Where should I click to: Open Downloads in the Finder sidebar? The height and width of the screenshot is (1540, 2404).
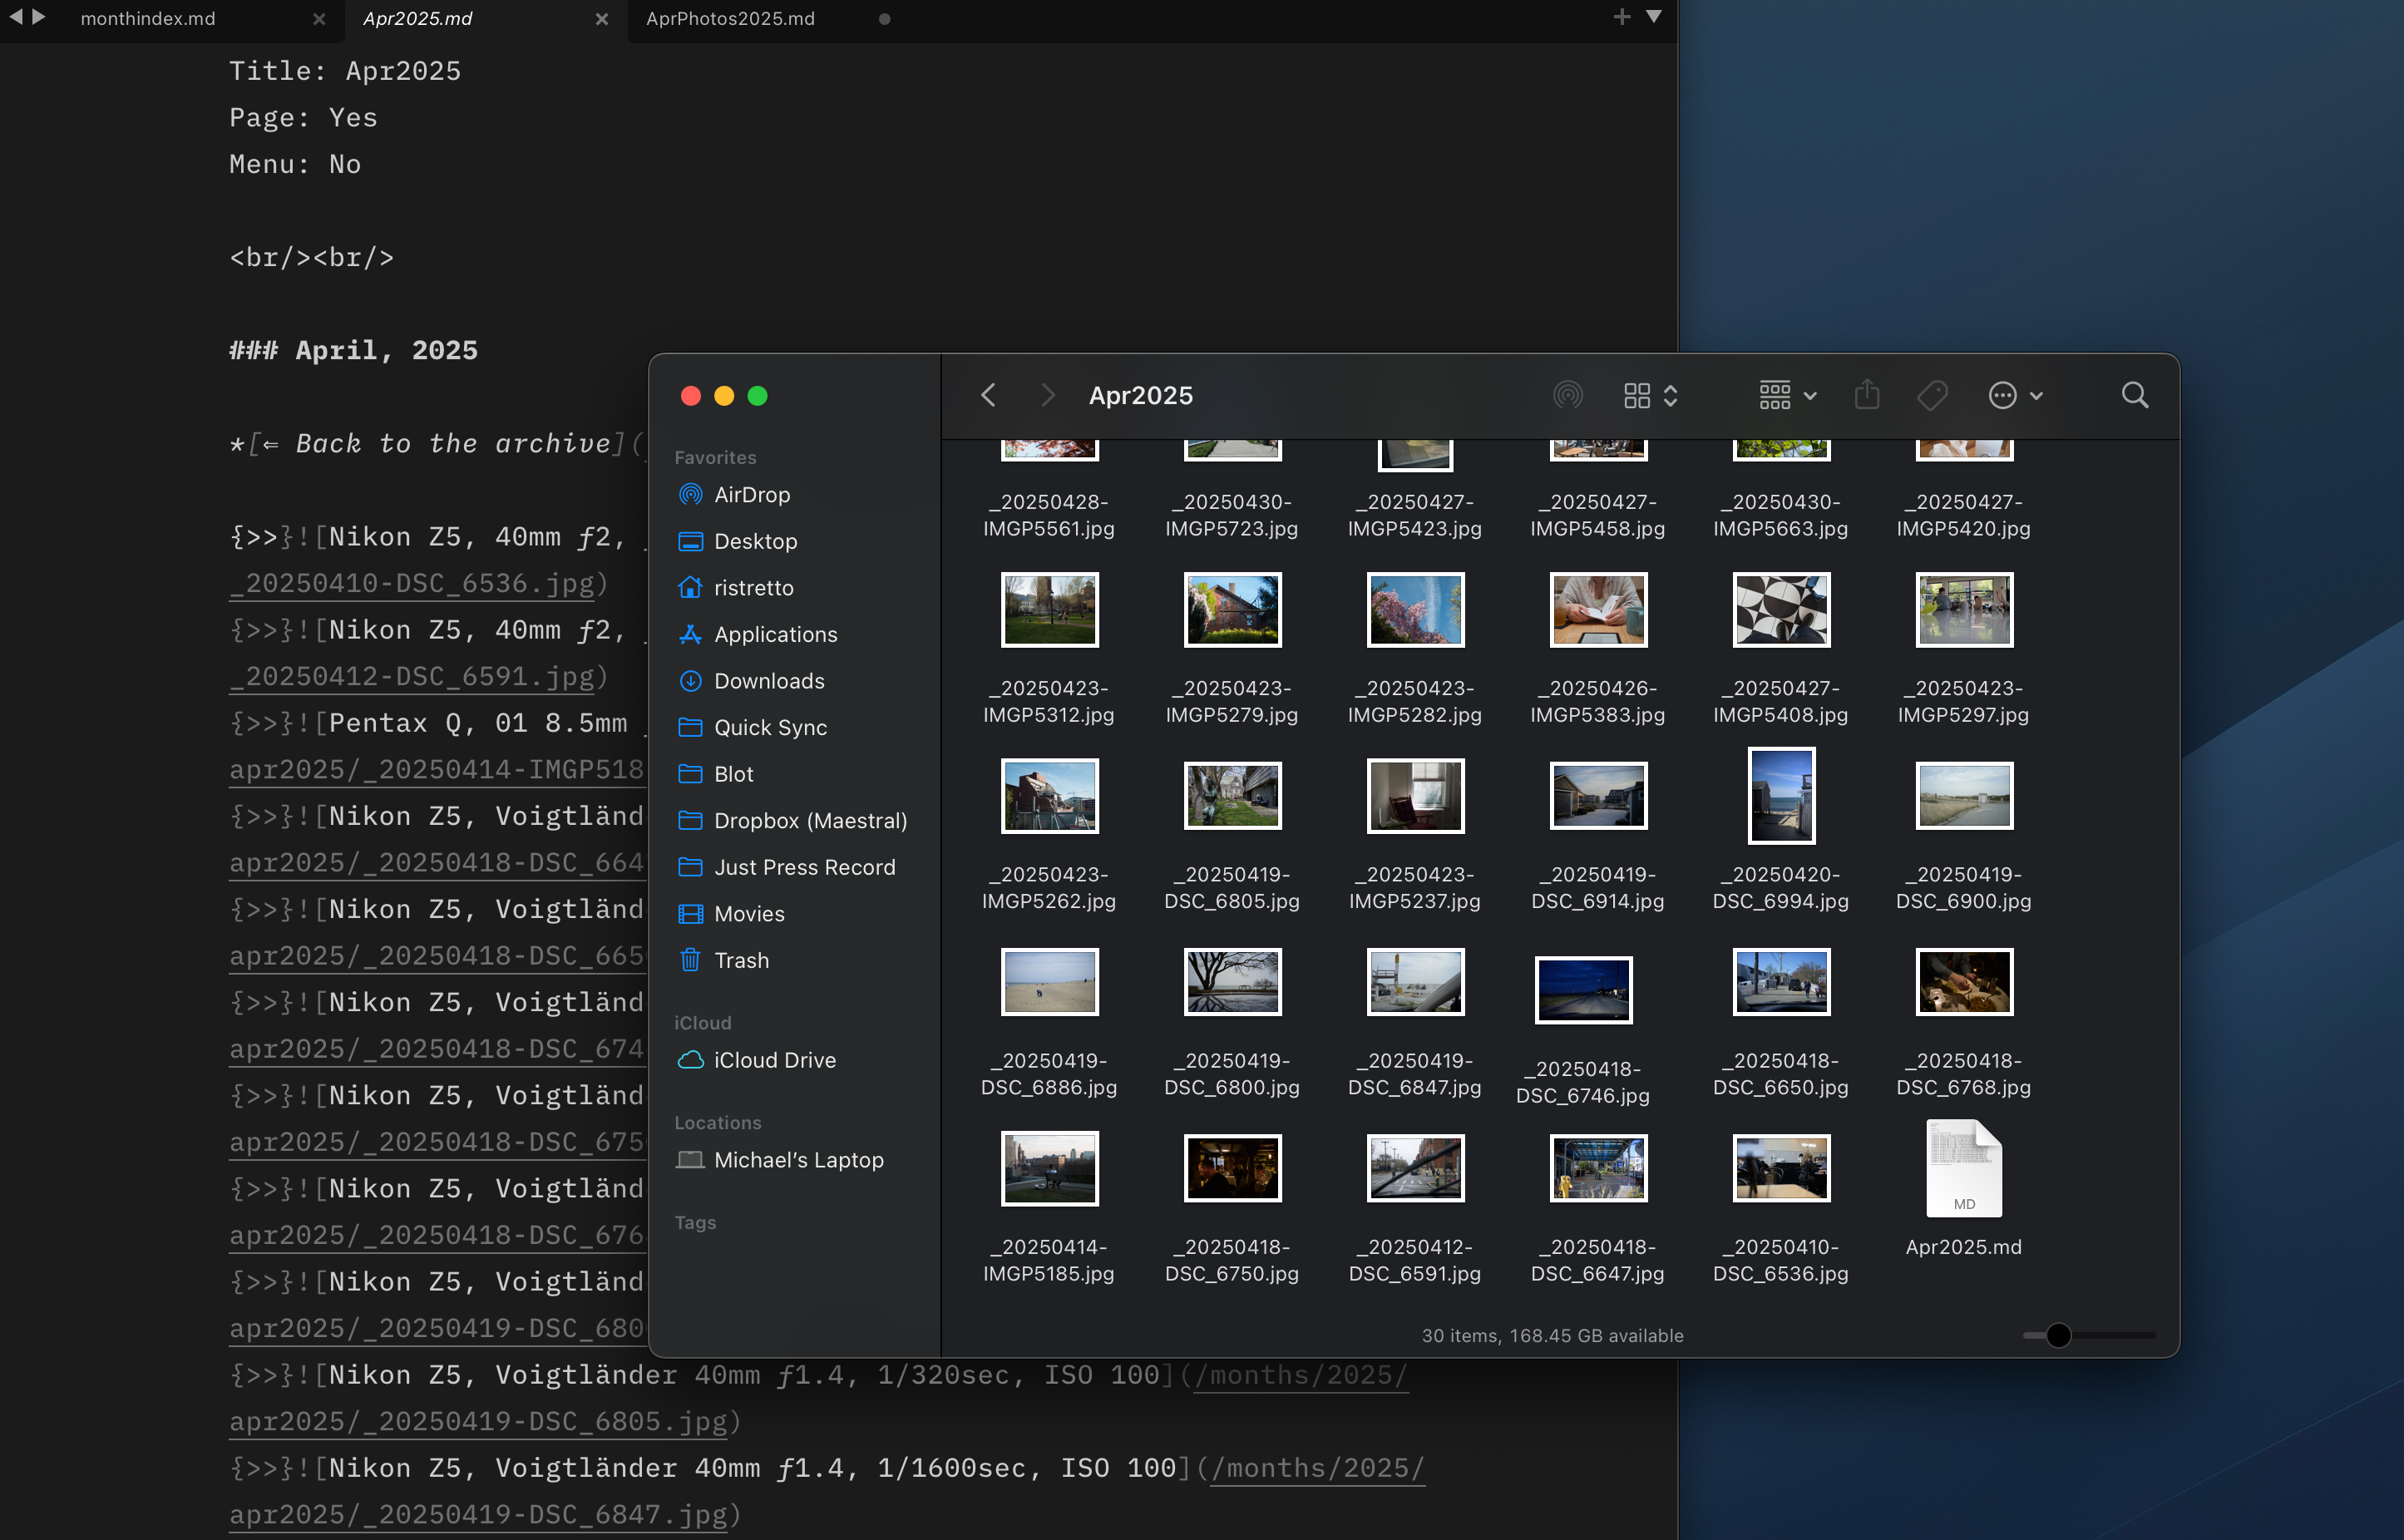(x=751, y=680)
